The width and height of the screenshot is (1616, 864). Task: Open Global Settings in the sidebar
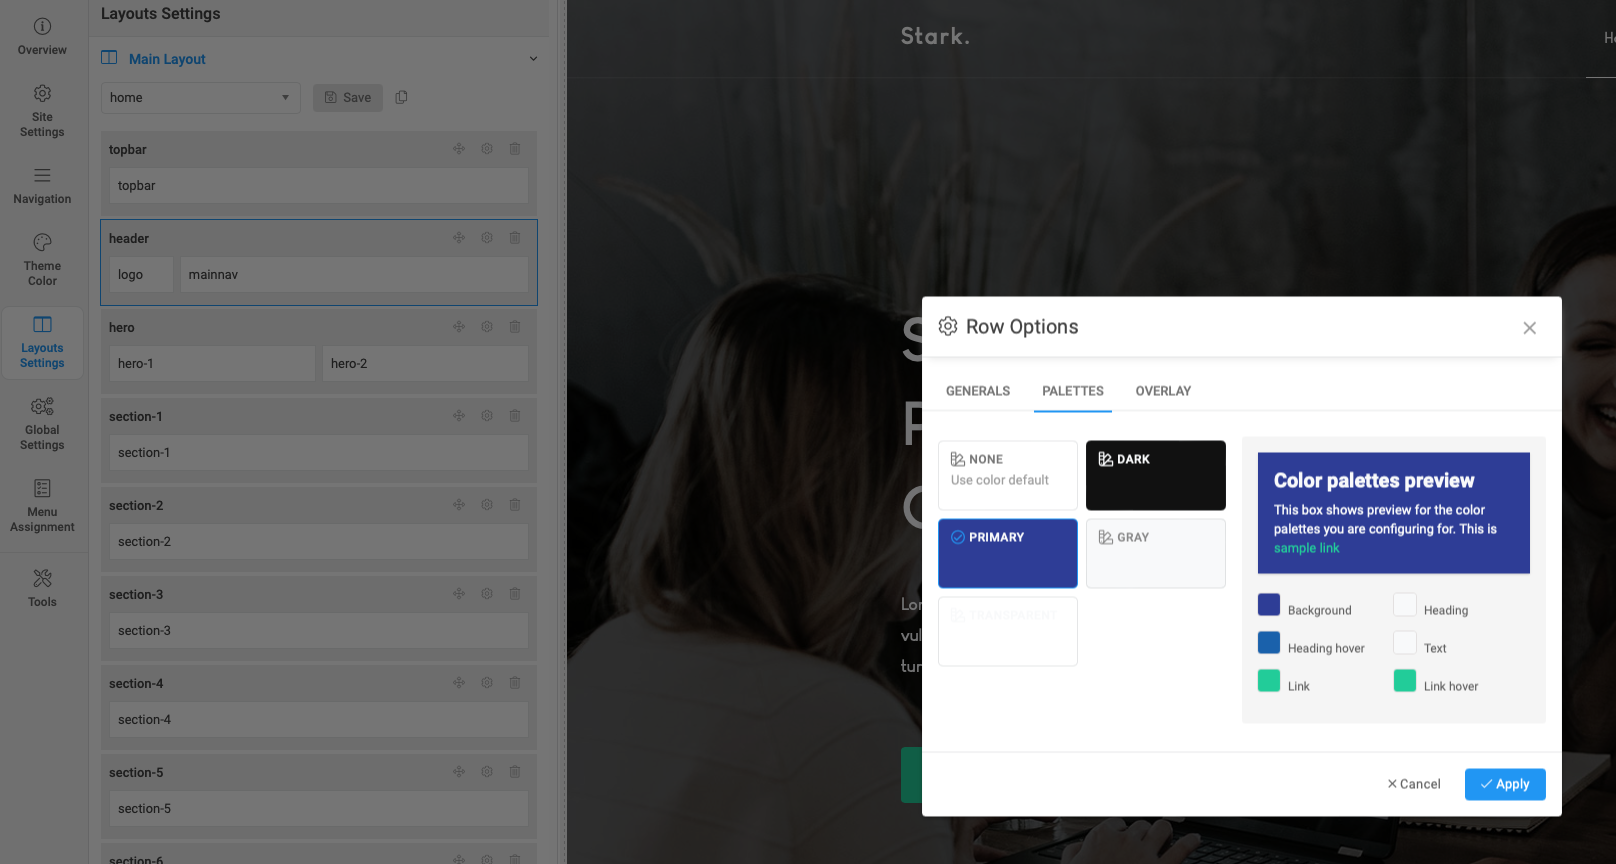(42, 424)
